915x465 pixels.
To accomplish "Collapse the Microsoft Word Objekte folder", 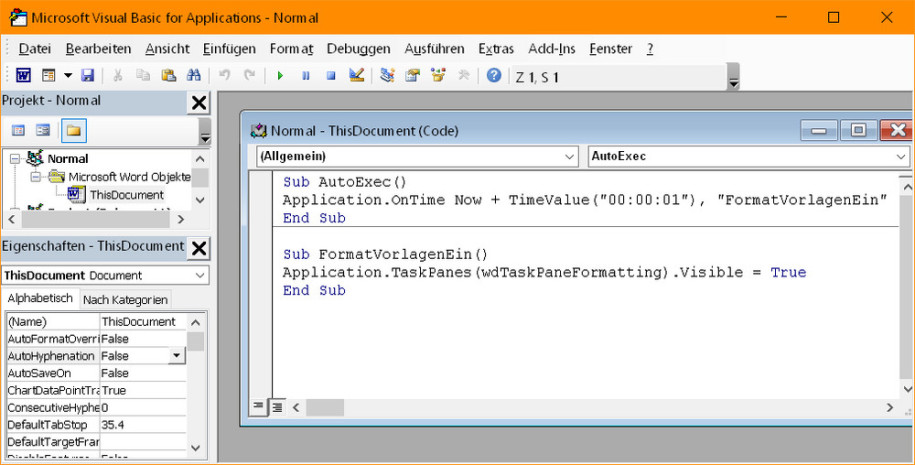I will pyautogui.click(x=36, y=176).
